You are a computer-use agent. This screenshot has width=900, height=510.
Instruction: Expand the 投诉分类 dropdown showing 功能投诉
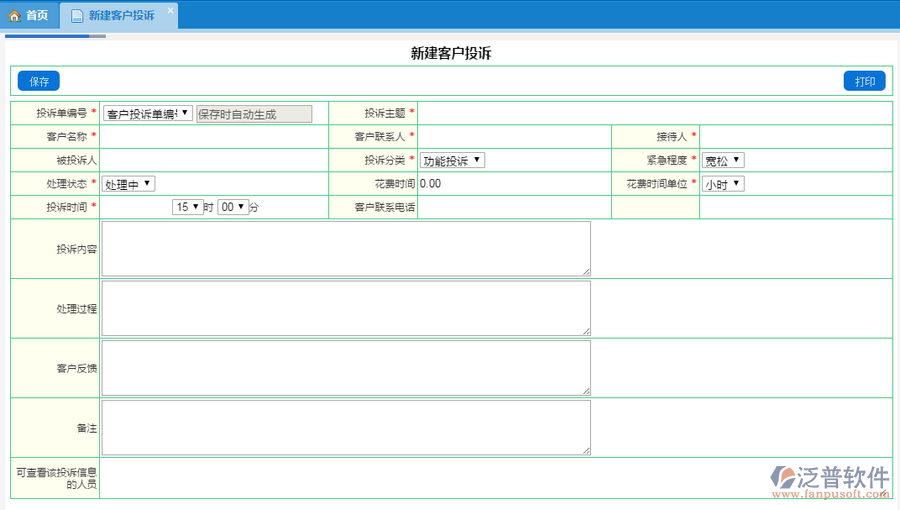point(452,160)
